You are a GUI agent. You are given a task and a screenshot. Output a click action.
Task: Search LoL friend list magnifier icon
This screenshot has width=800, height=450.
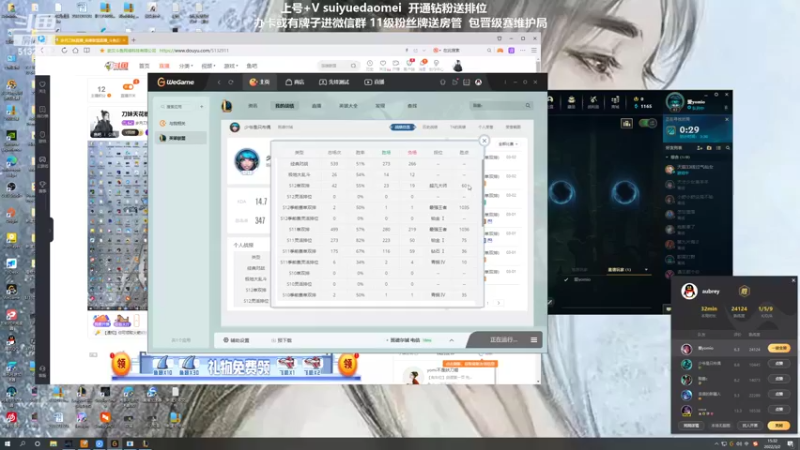(x=728, y=148)
